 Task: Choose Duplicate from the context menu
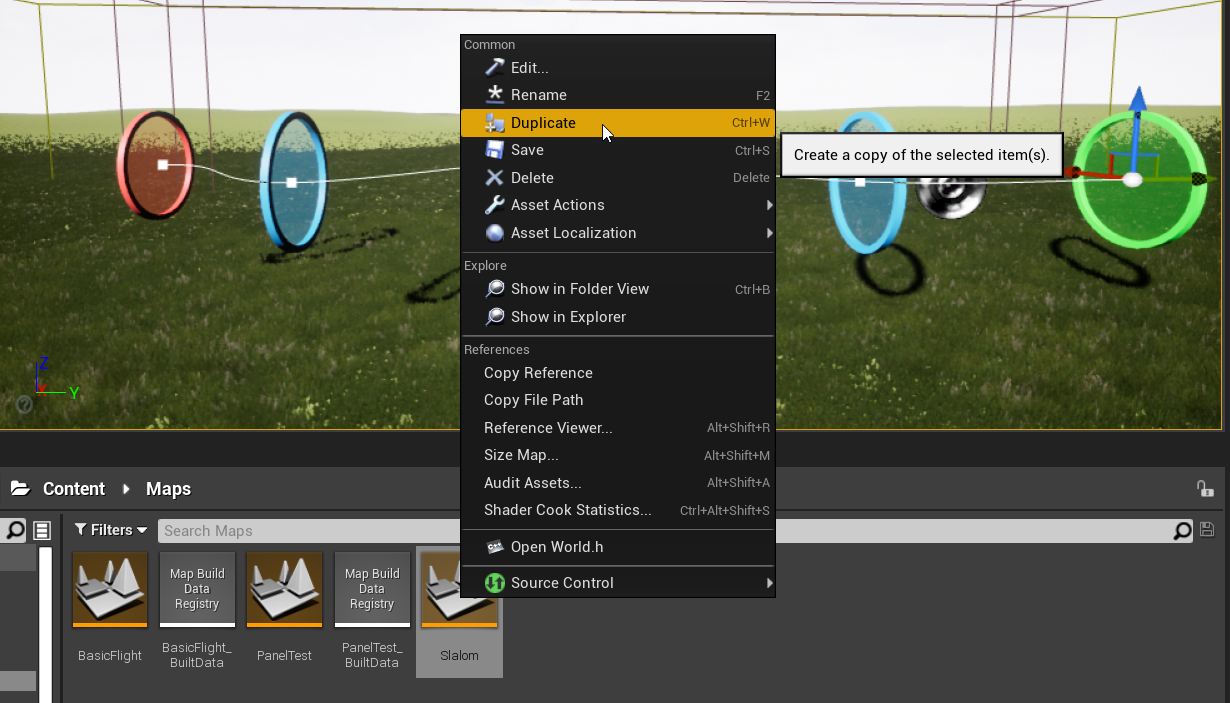click(x=543, y=123)
